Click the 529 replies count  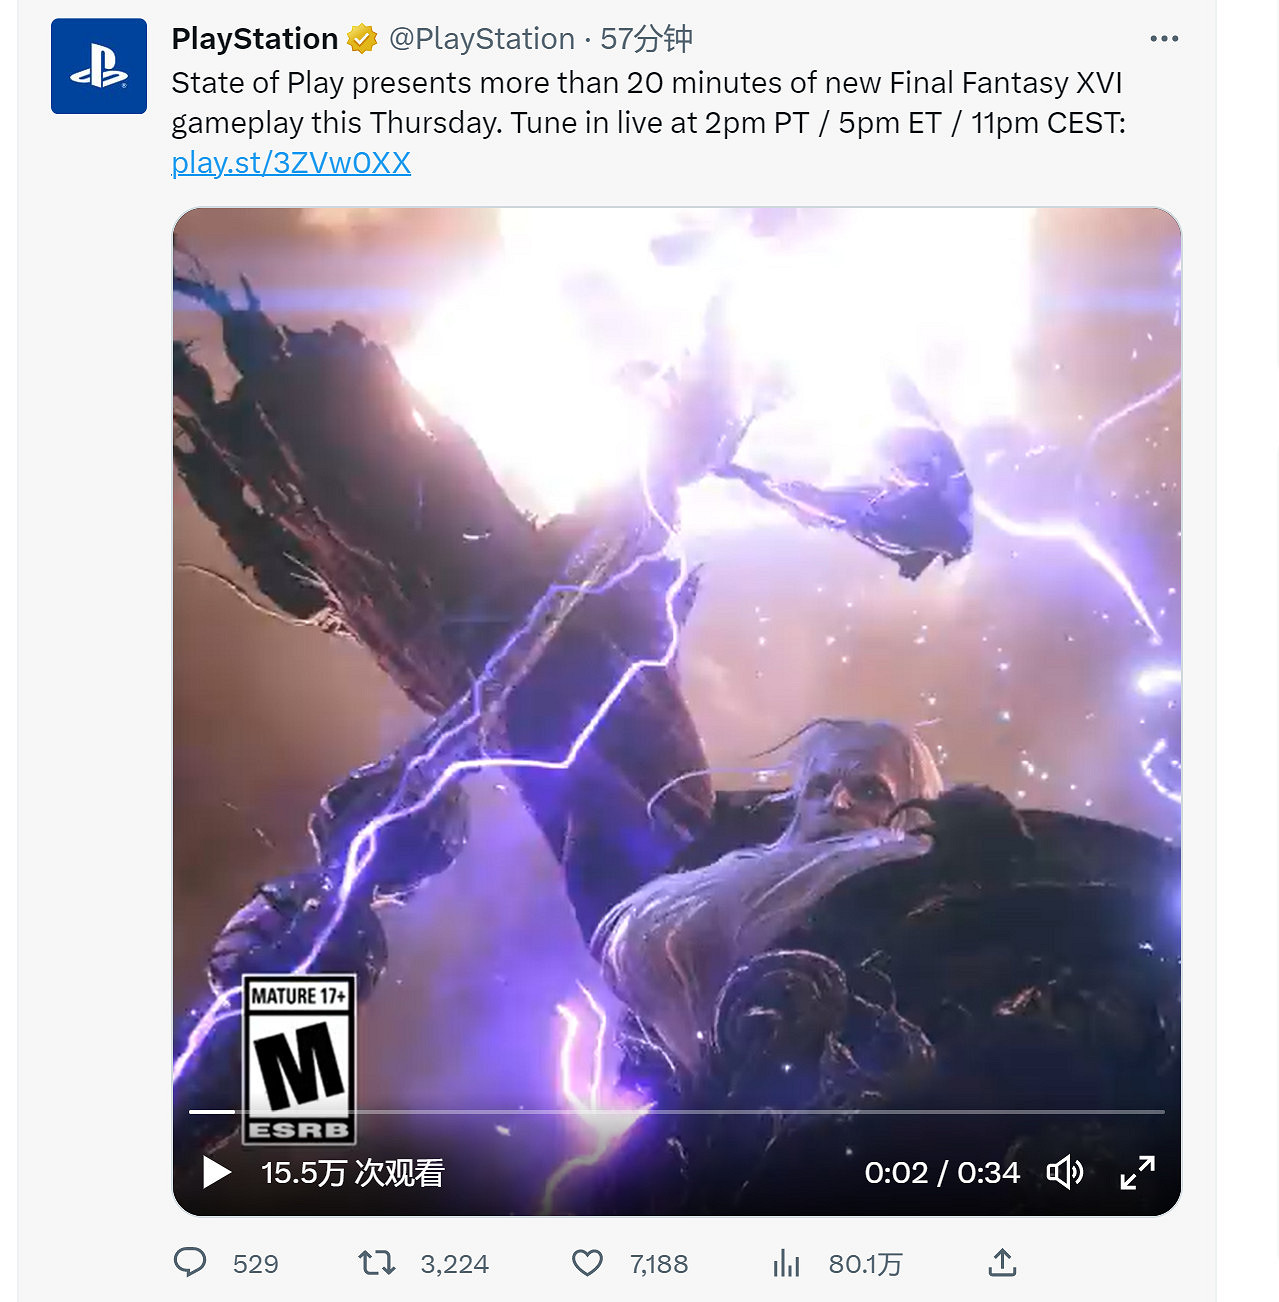255,1264
